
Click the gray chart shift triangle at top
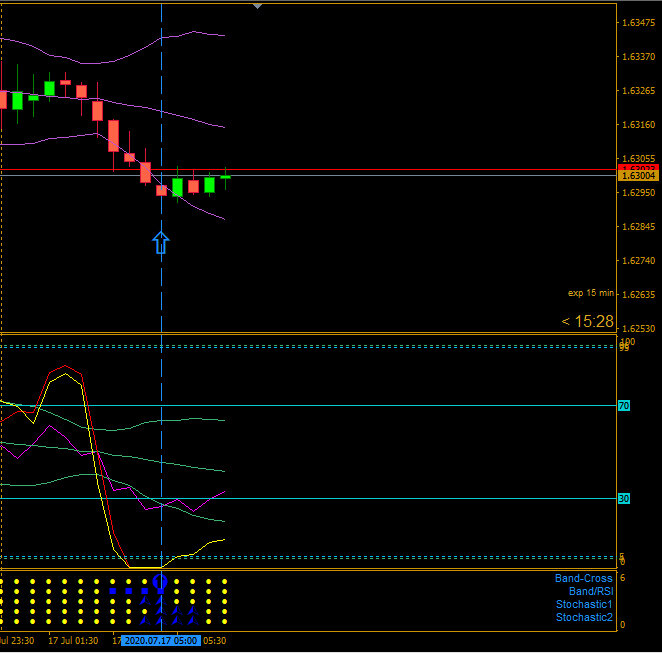pyautogui.click(x=257, y=6)
